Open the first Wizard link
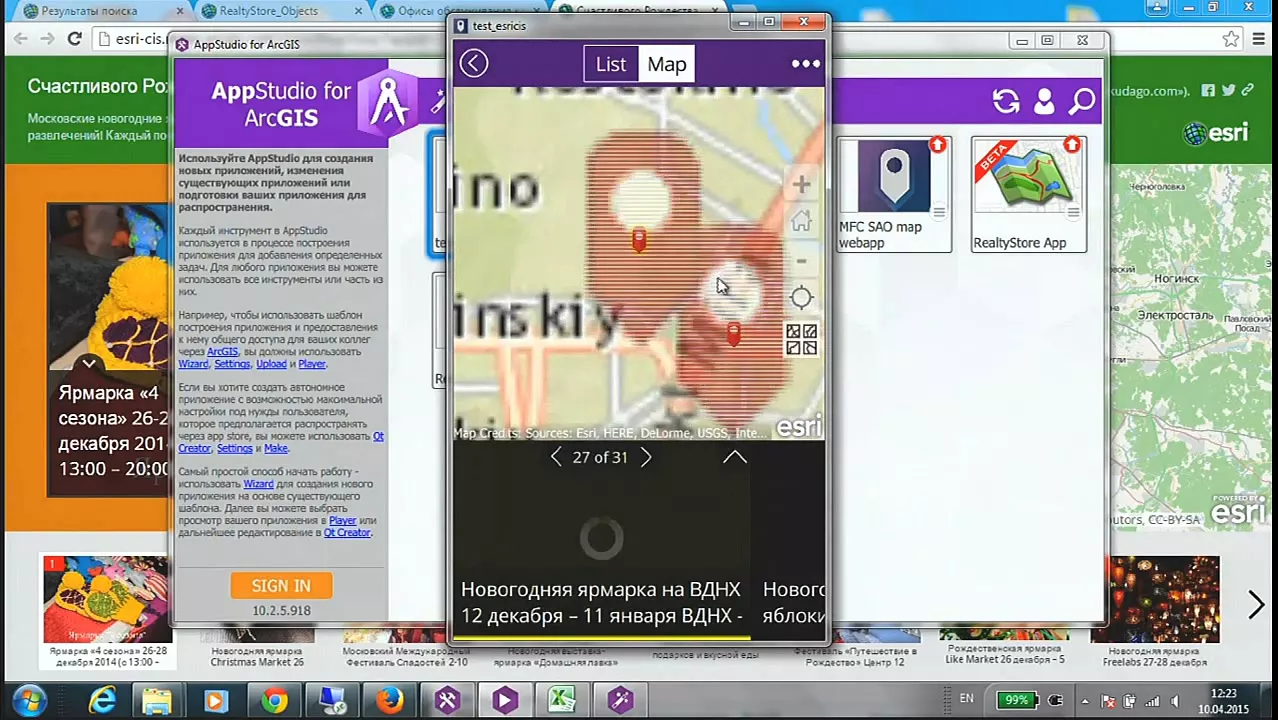This screenshot has height=720, width=1278. 193,364
